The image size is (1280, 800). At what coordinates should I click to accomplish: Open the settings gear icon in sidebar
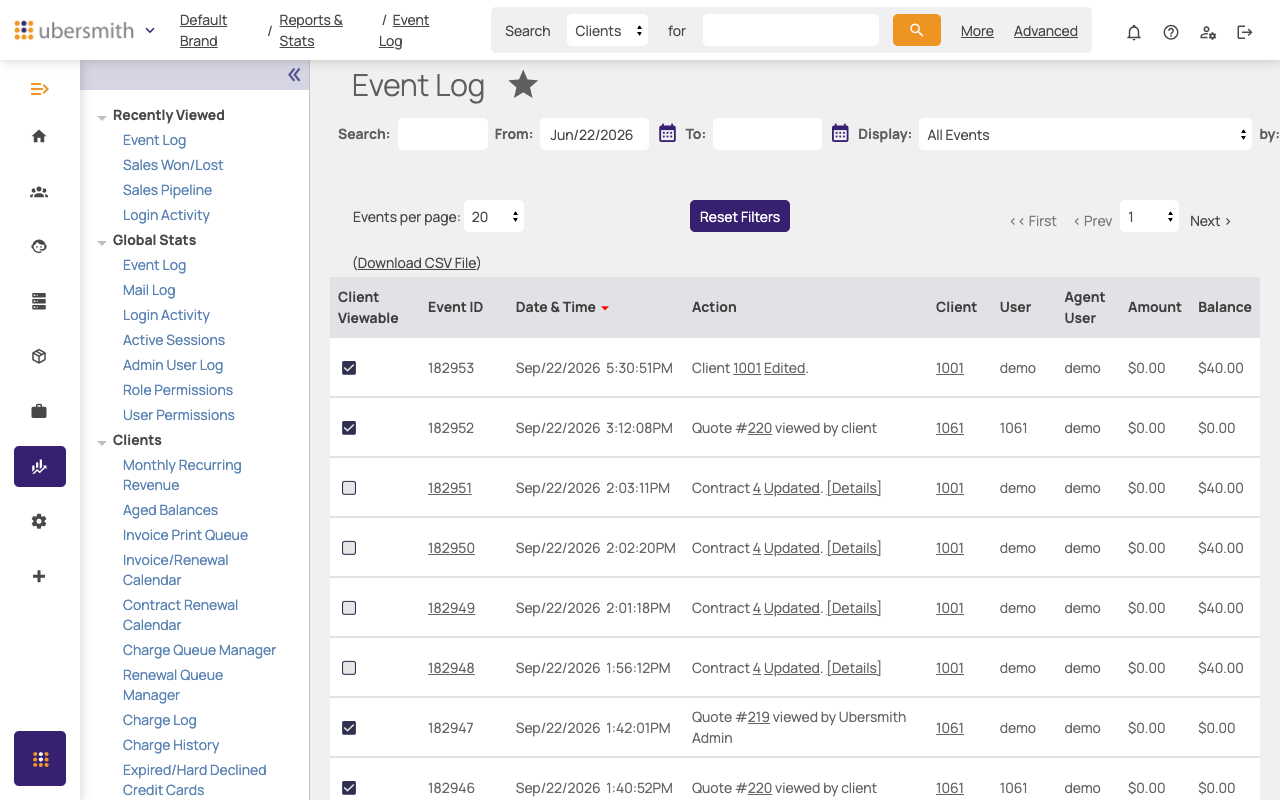pos(39,521)
